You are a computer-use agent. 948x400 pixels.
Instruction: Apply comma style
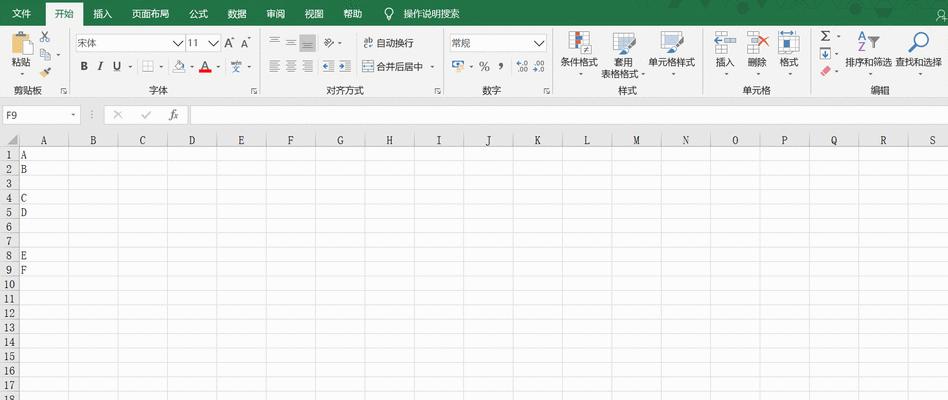click(501, 66)
